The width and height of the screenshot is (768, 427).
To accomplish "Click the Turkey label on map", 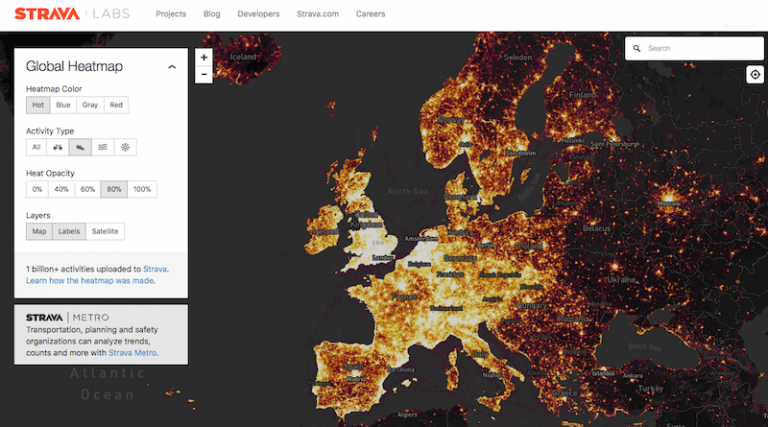I will [650, 388].
